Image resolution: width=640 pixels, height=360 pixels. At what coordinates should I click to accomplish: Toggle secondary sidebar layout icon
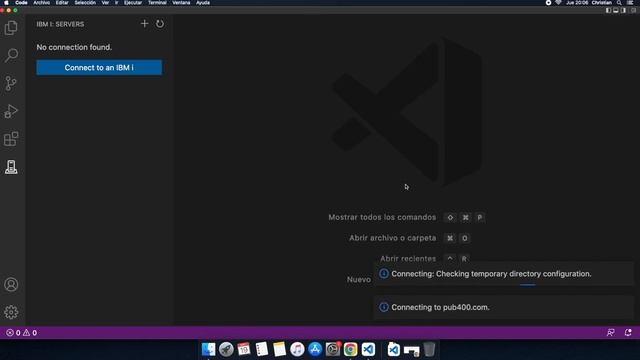coord(624,10)
